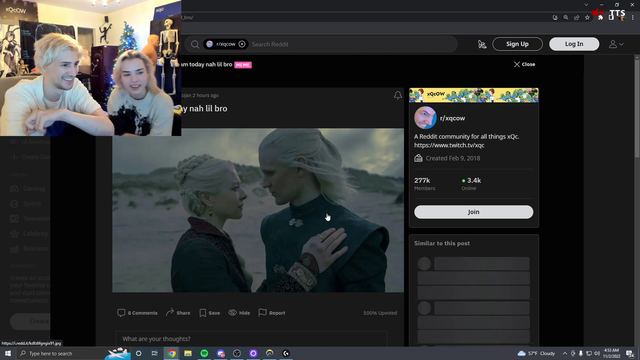
Task: Open the Chrome extensions puzzle icon
Action: [600, 18]
